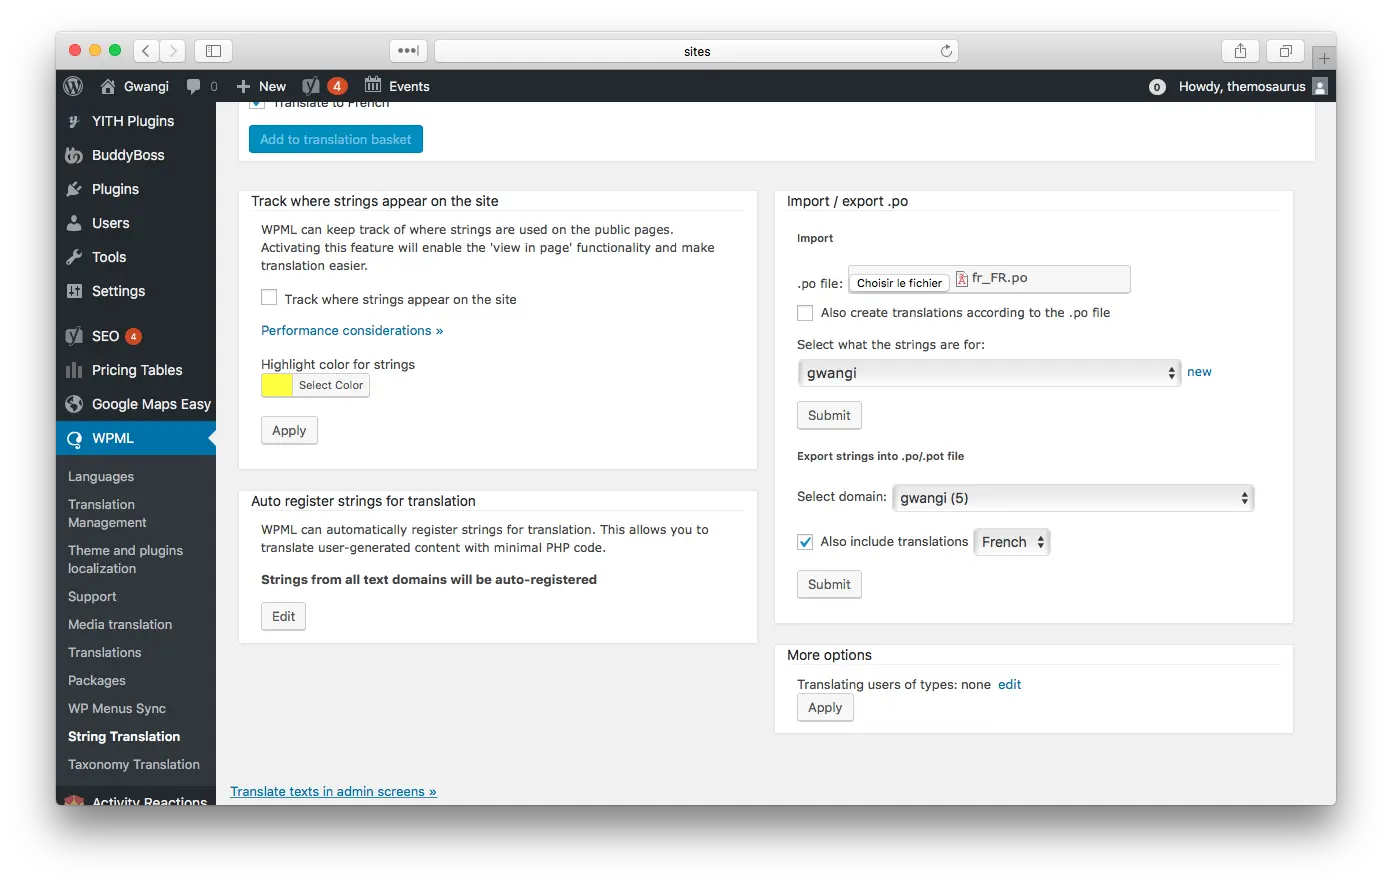Go back with browser back arrow

[x=146, y=51]
